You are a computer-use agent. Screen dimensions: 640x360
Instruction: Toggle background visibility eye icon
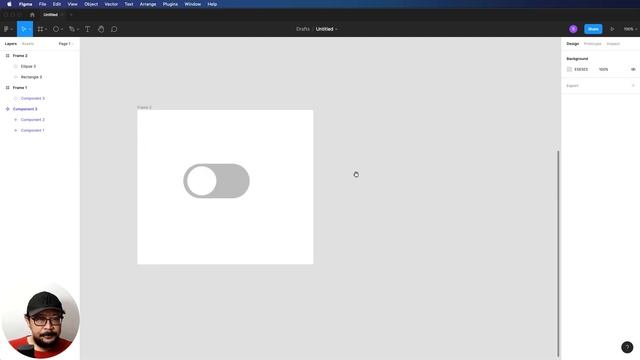tap(633, 69)
